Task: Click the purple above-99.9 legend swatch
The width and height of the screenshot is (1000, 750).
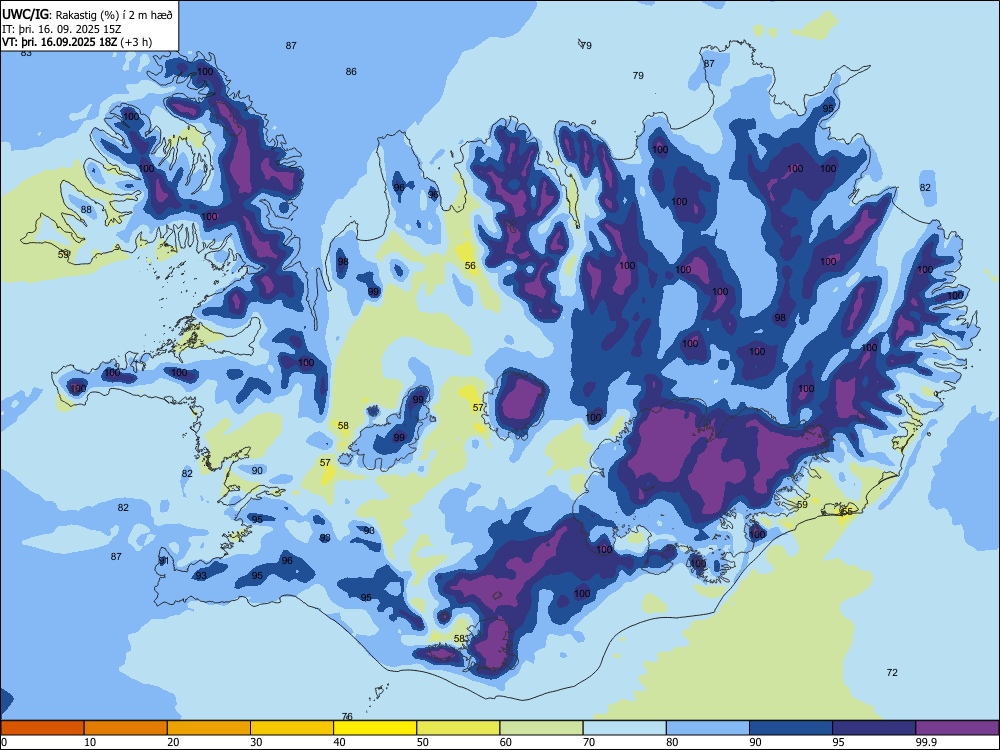Action: pos(957,728)
